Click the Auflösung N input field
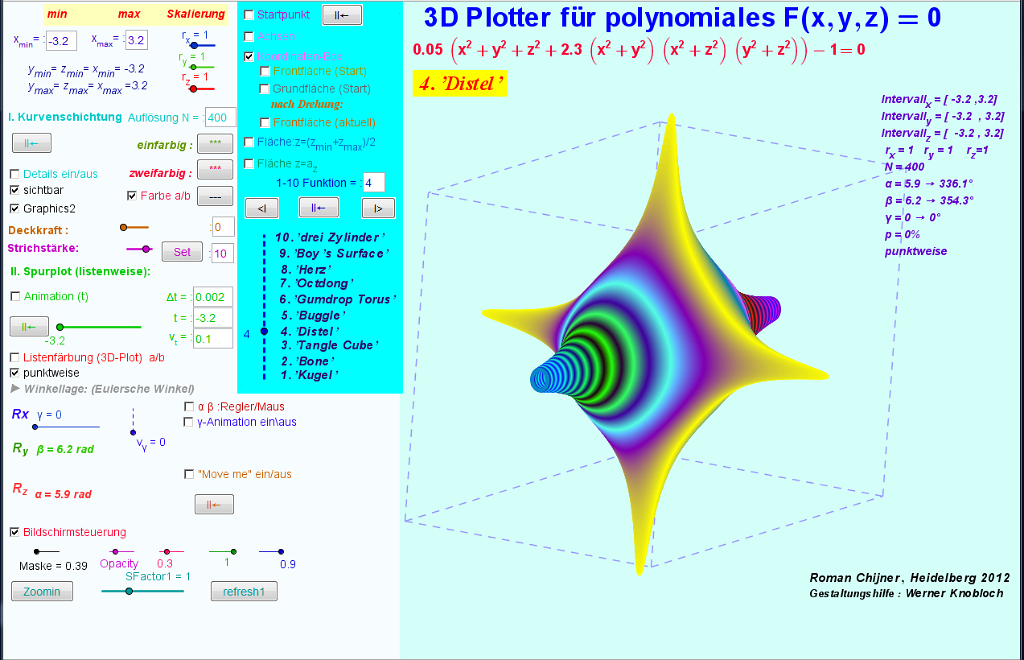This screenshot has width=1024, height=660. tap(220, 118)
